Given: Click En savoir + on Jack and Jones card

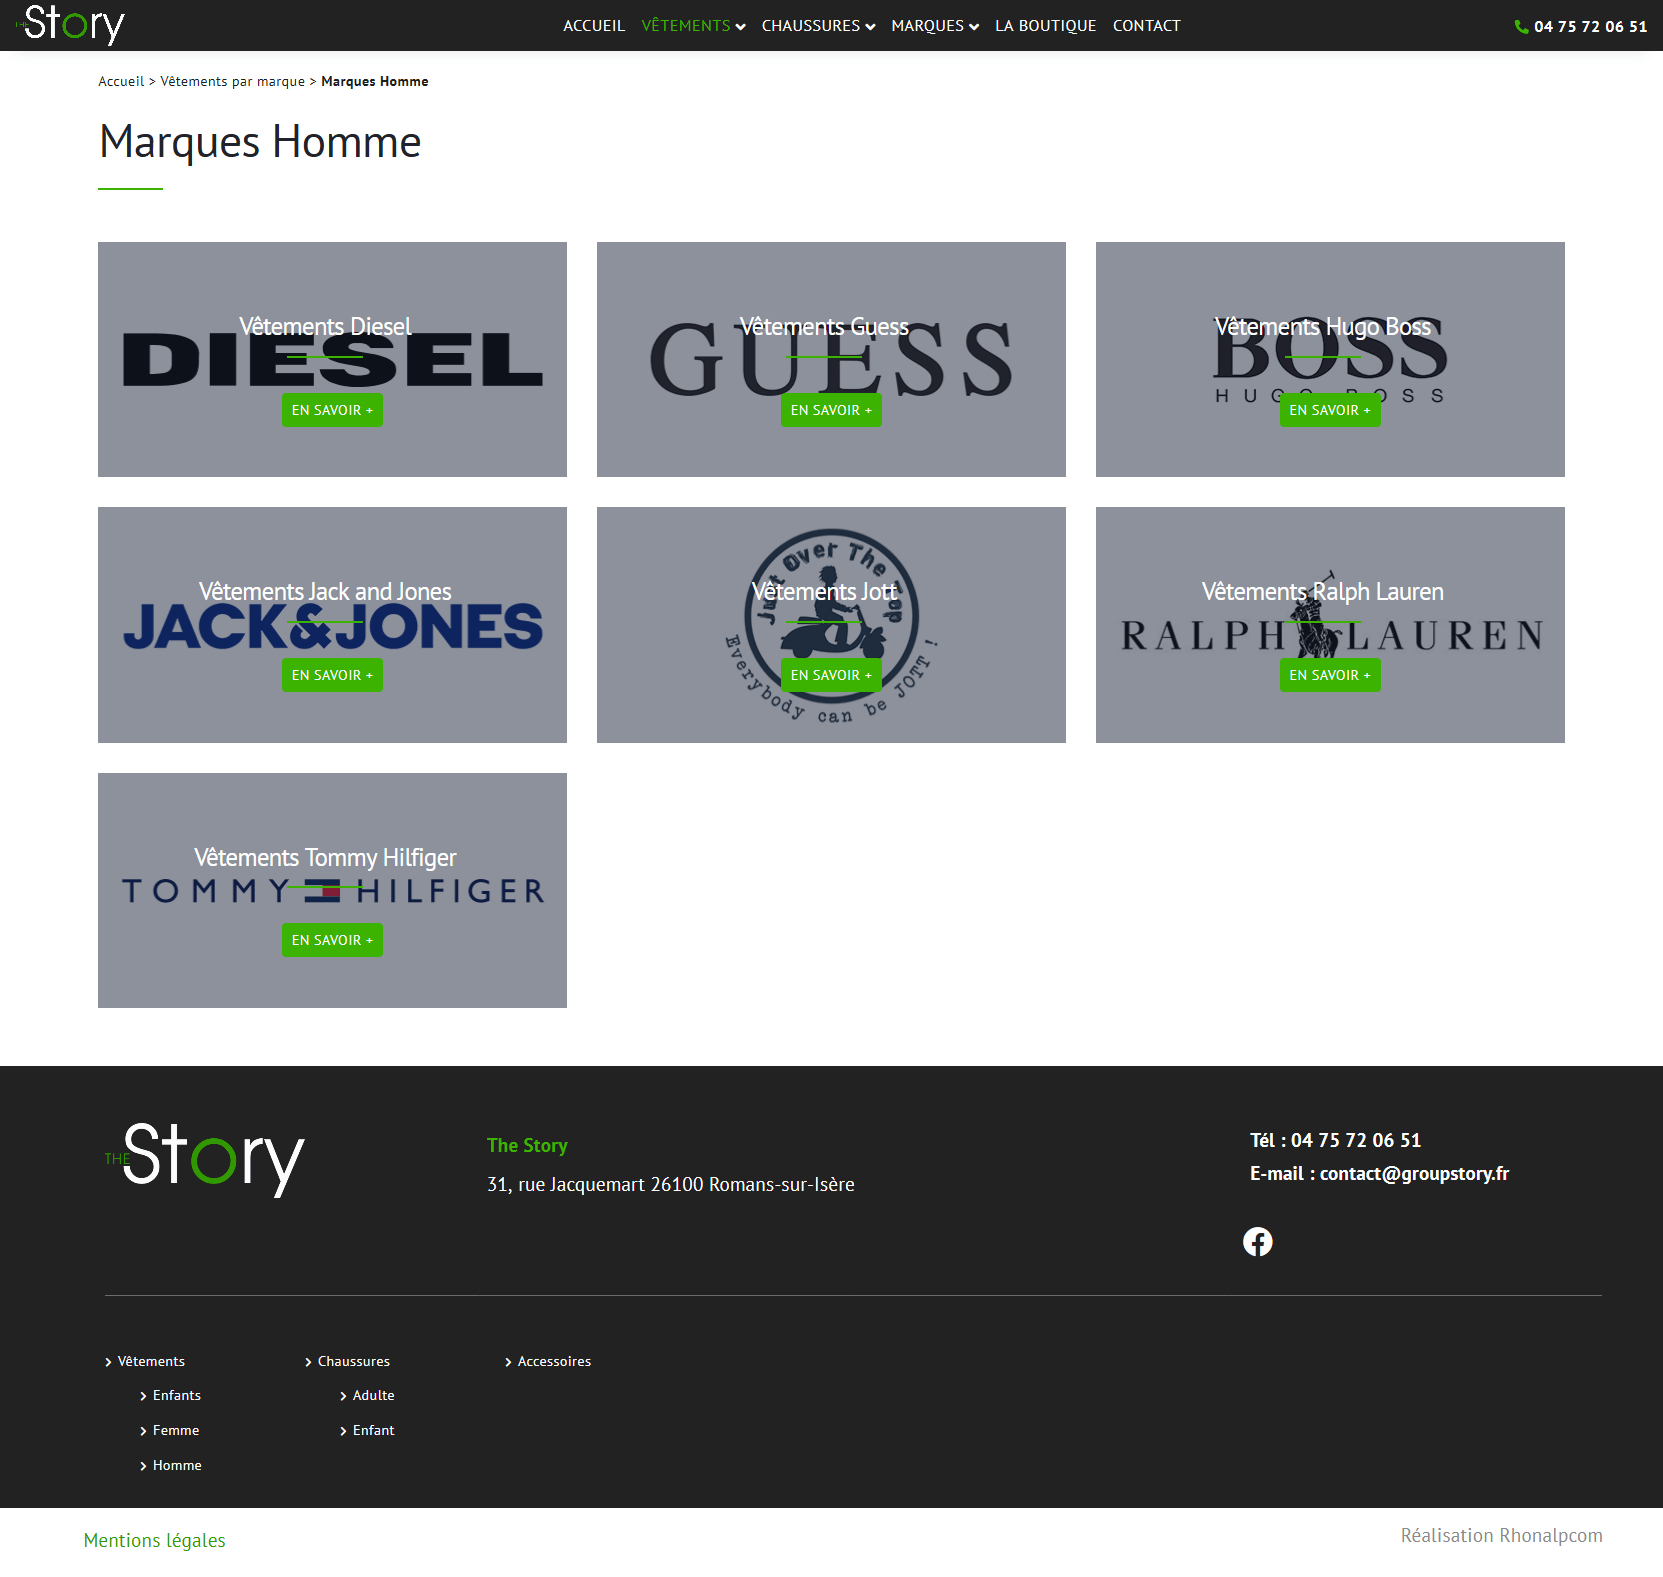Looking at the screenshot, I should coord(332,675).
